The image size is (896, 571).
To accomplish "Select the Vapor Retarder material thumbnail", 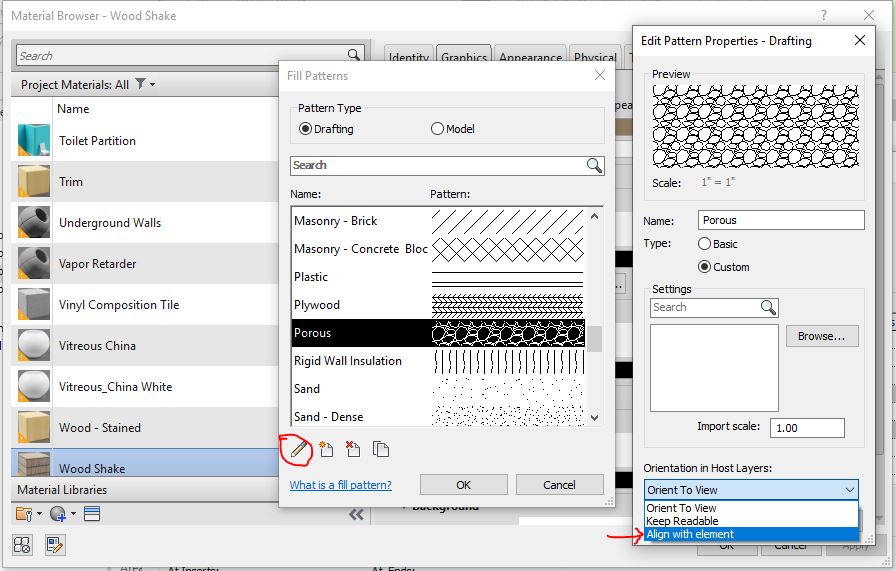I will click(x=33, y=263).
